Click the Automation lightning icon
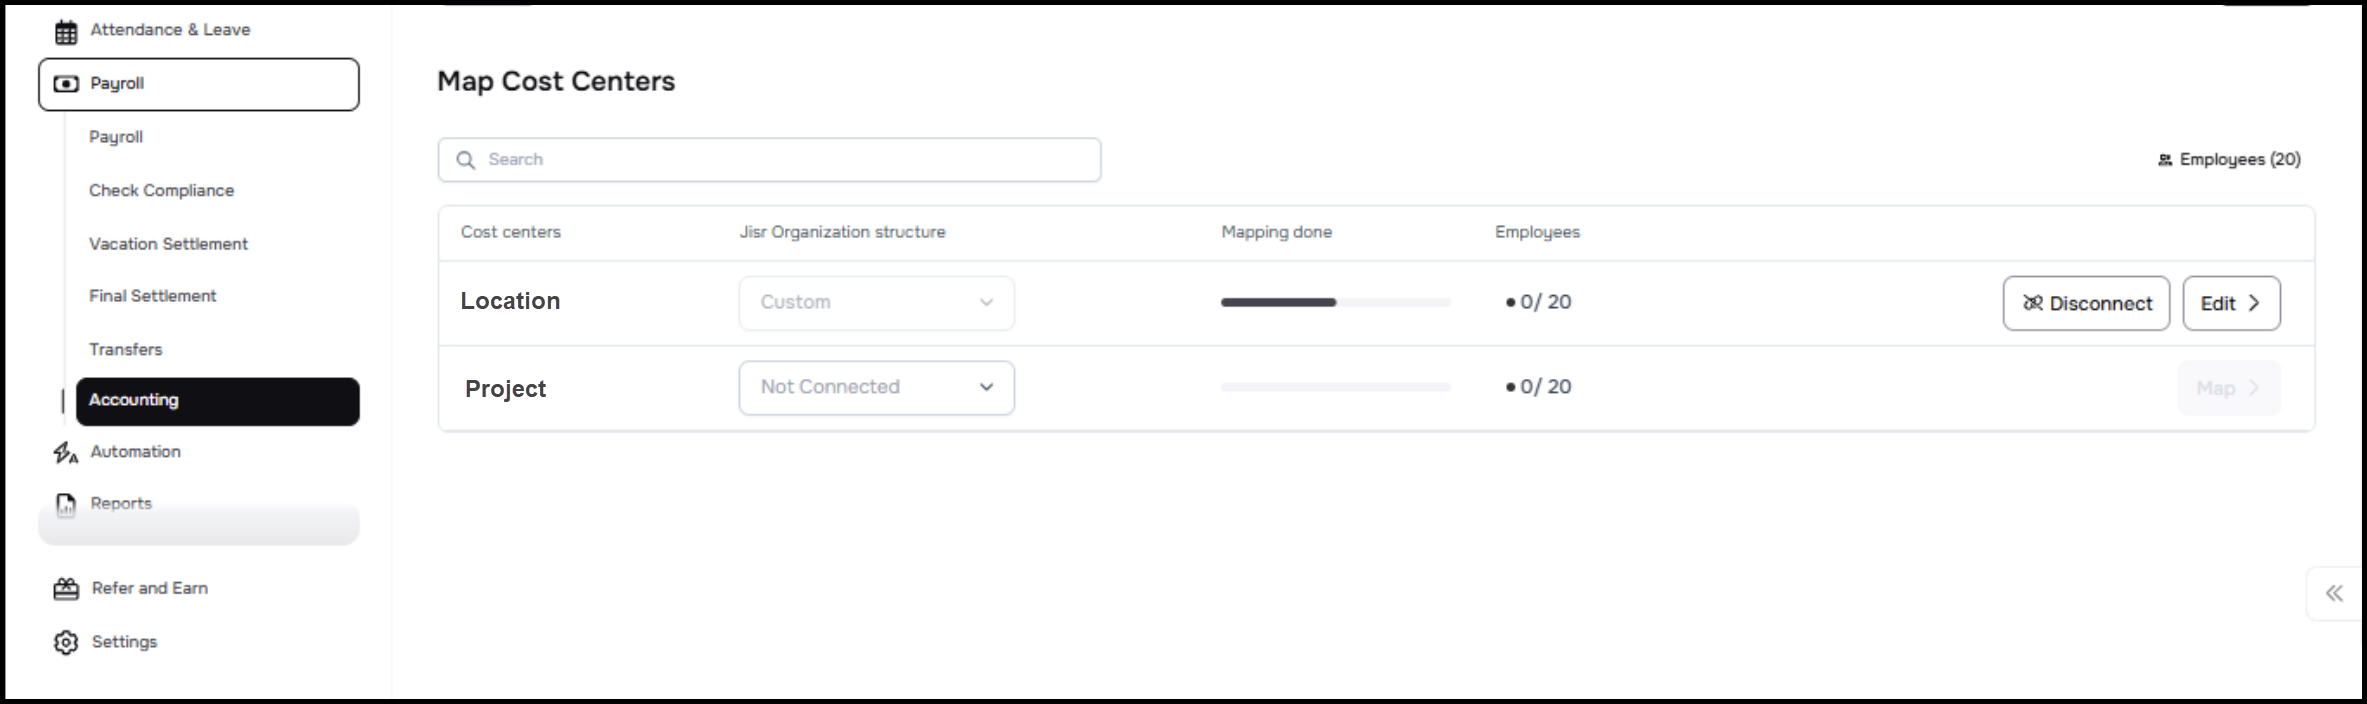The height and width of the screenshot is (704, 2367). click(x=66, y=453)
